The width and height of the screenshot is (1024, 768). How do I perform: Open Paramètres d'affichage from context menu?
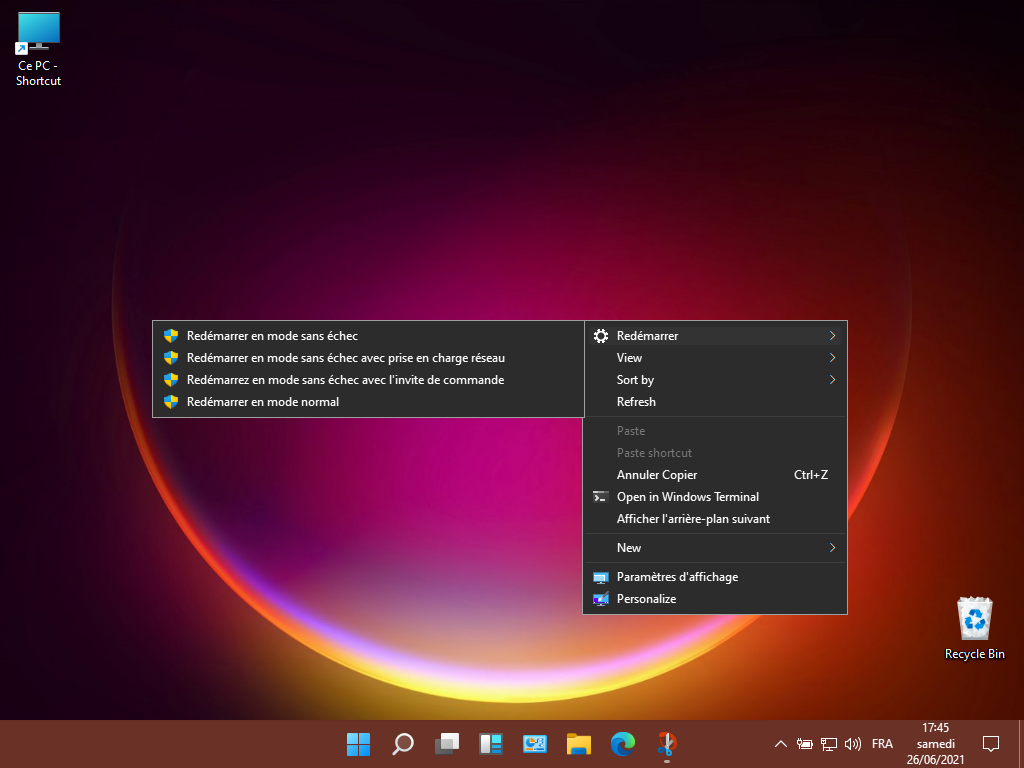[x=677, y=577]
